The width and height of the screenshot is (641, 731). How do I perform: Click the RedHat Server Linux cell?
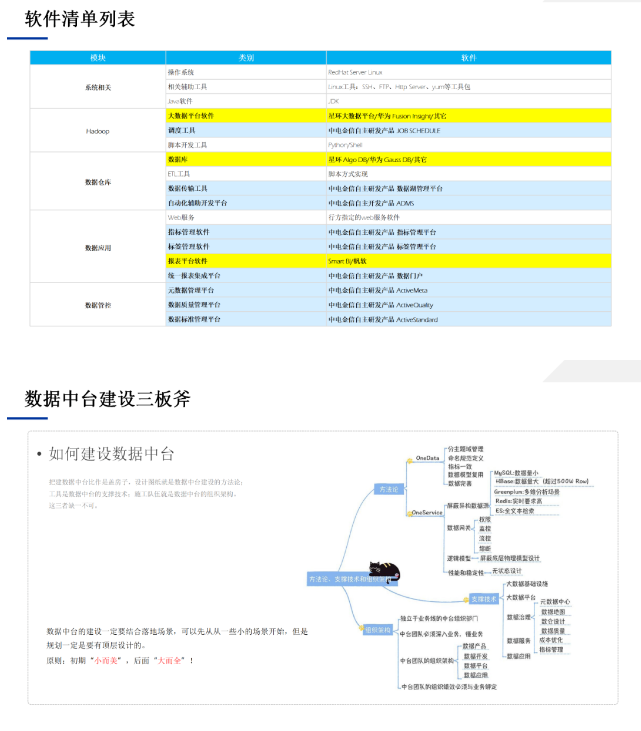469,72
